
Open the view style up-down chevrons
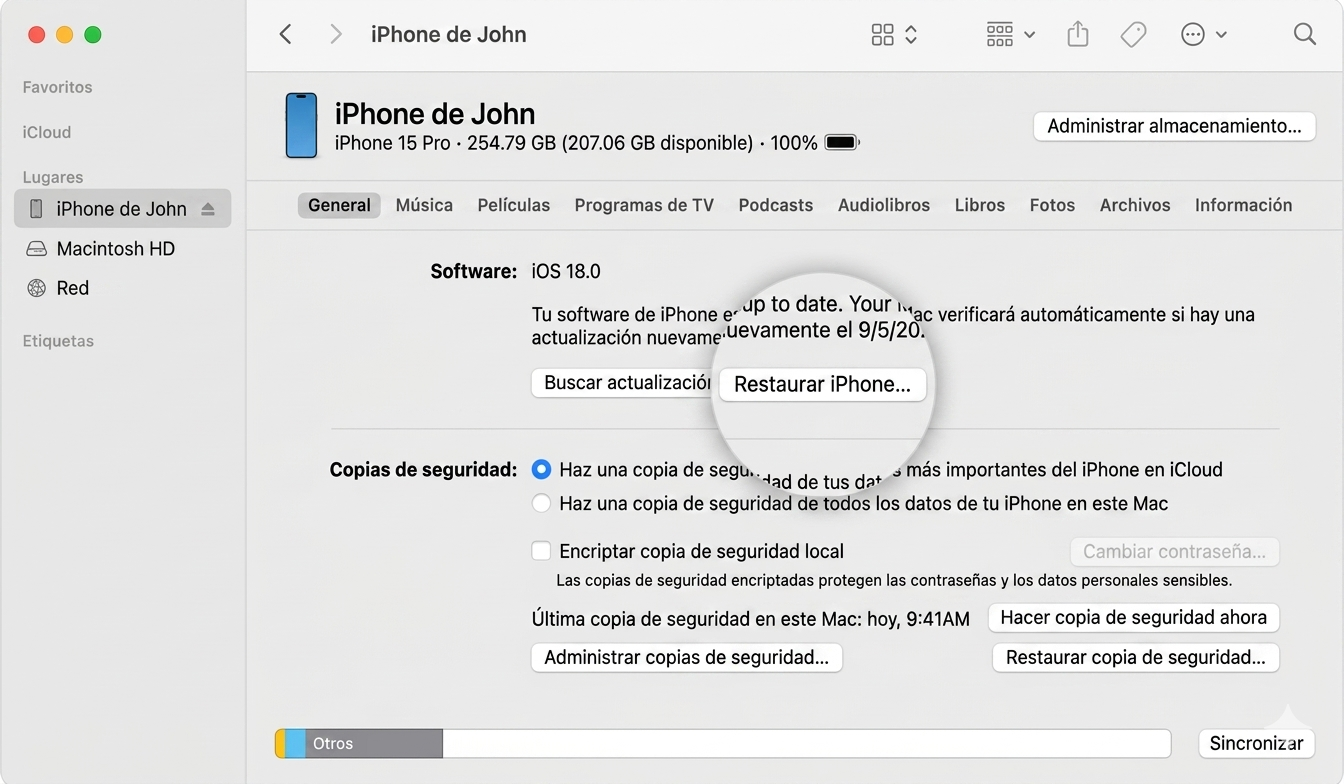point(911,35)
